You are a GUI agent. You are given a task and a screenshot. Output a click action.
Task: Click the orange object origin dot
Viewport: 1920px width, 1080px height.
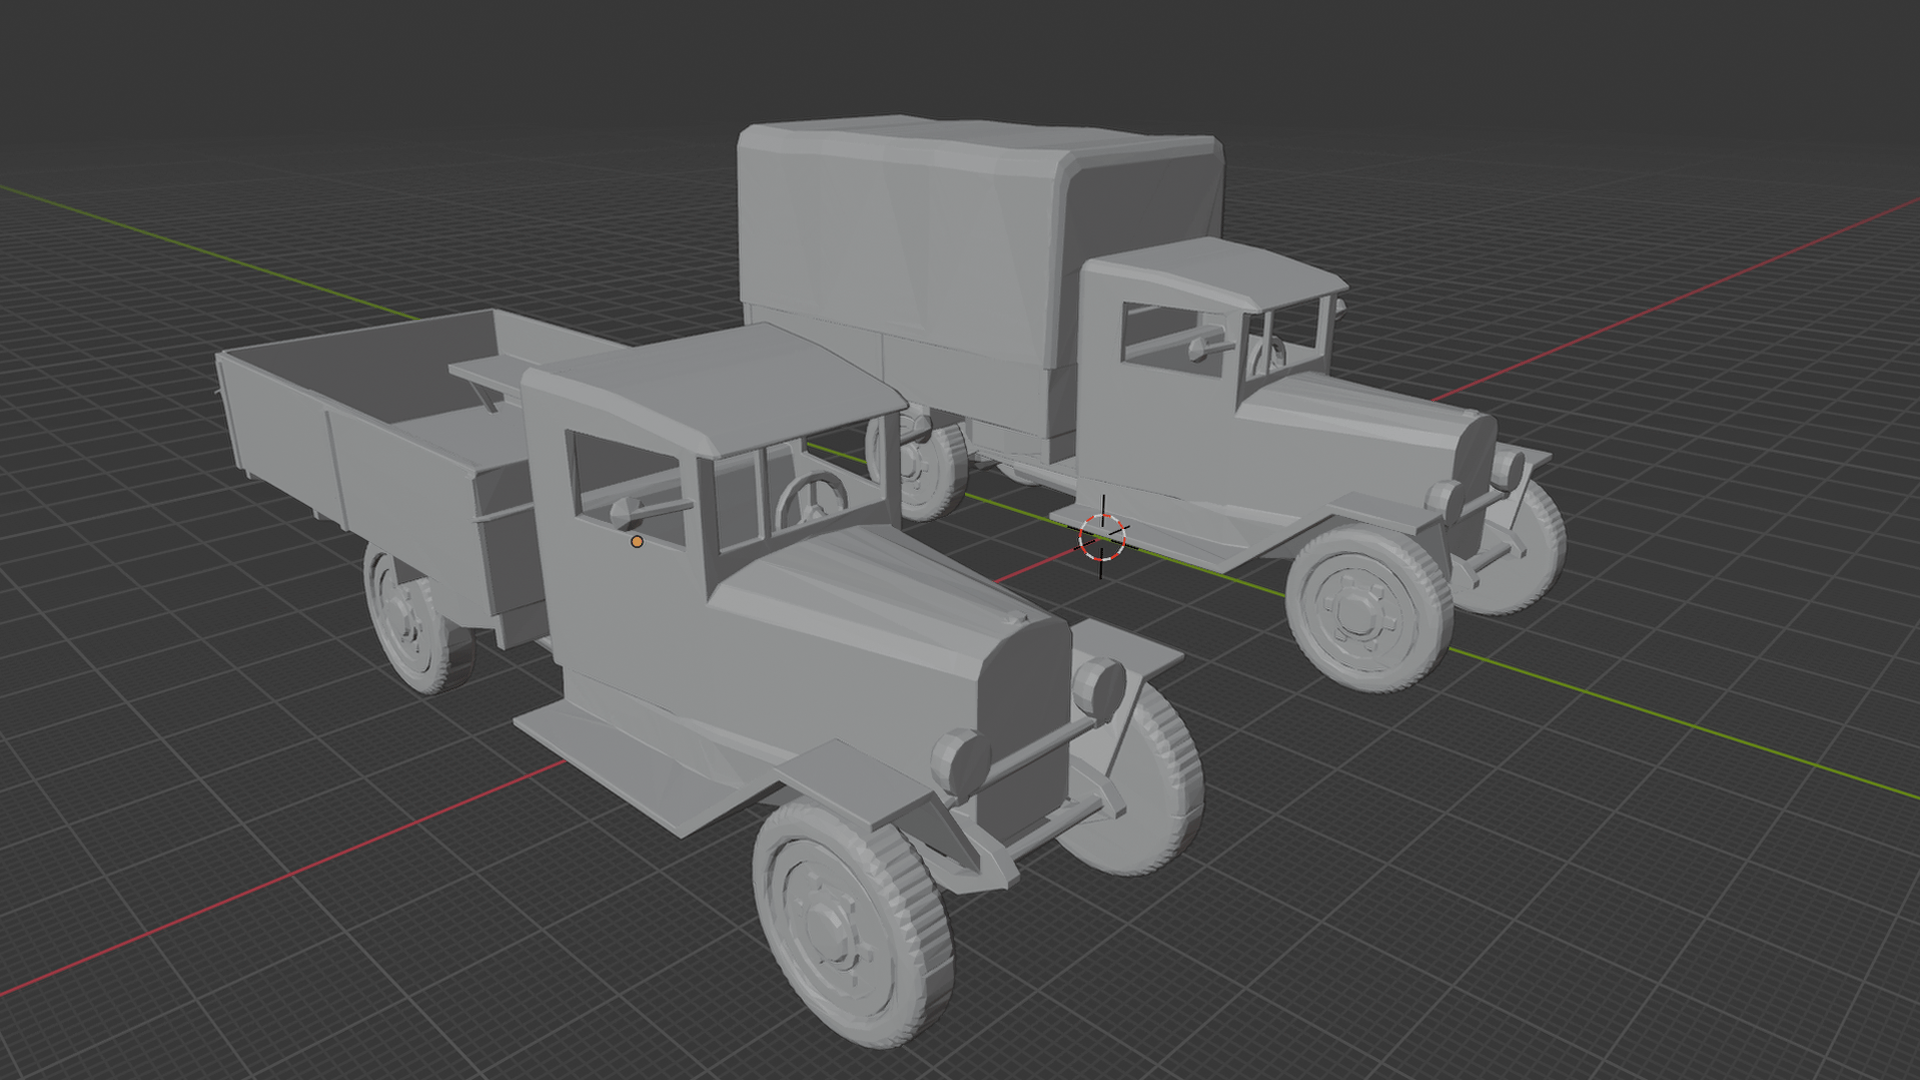click(637, 542)
